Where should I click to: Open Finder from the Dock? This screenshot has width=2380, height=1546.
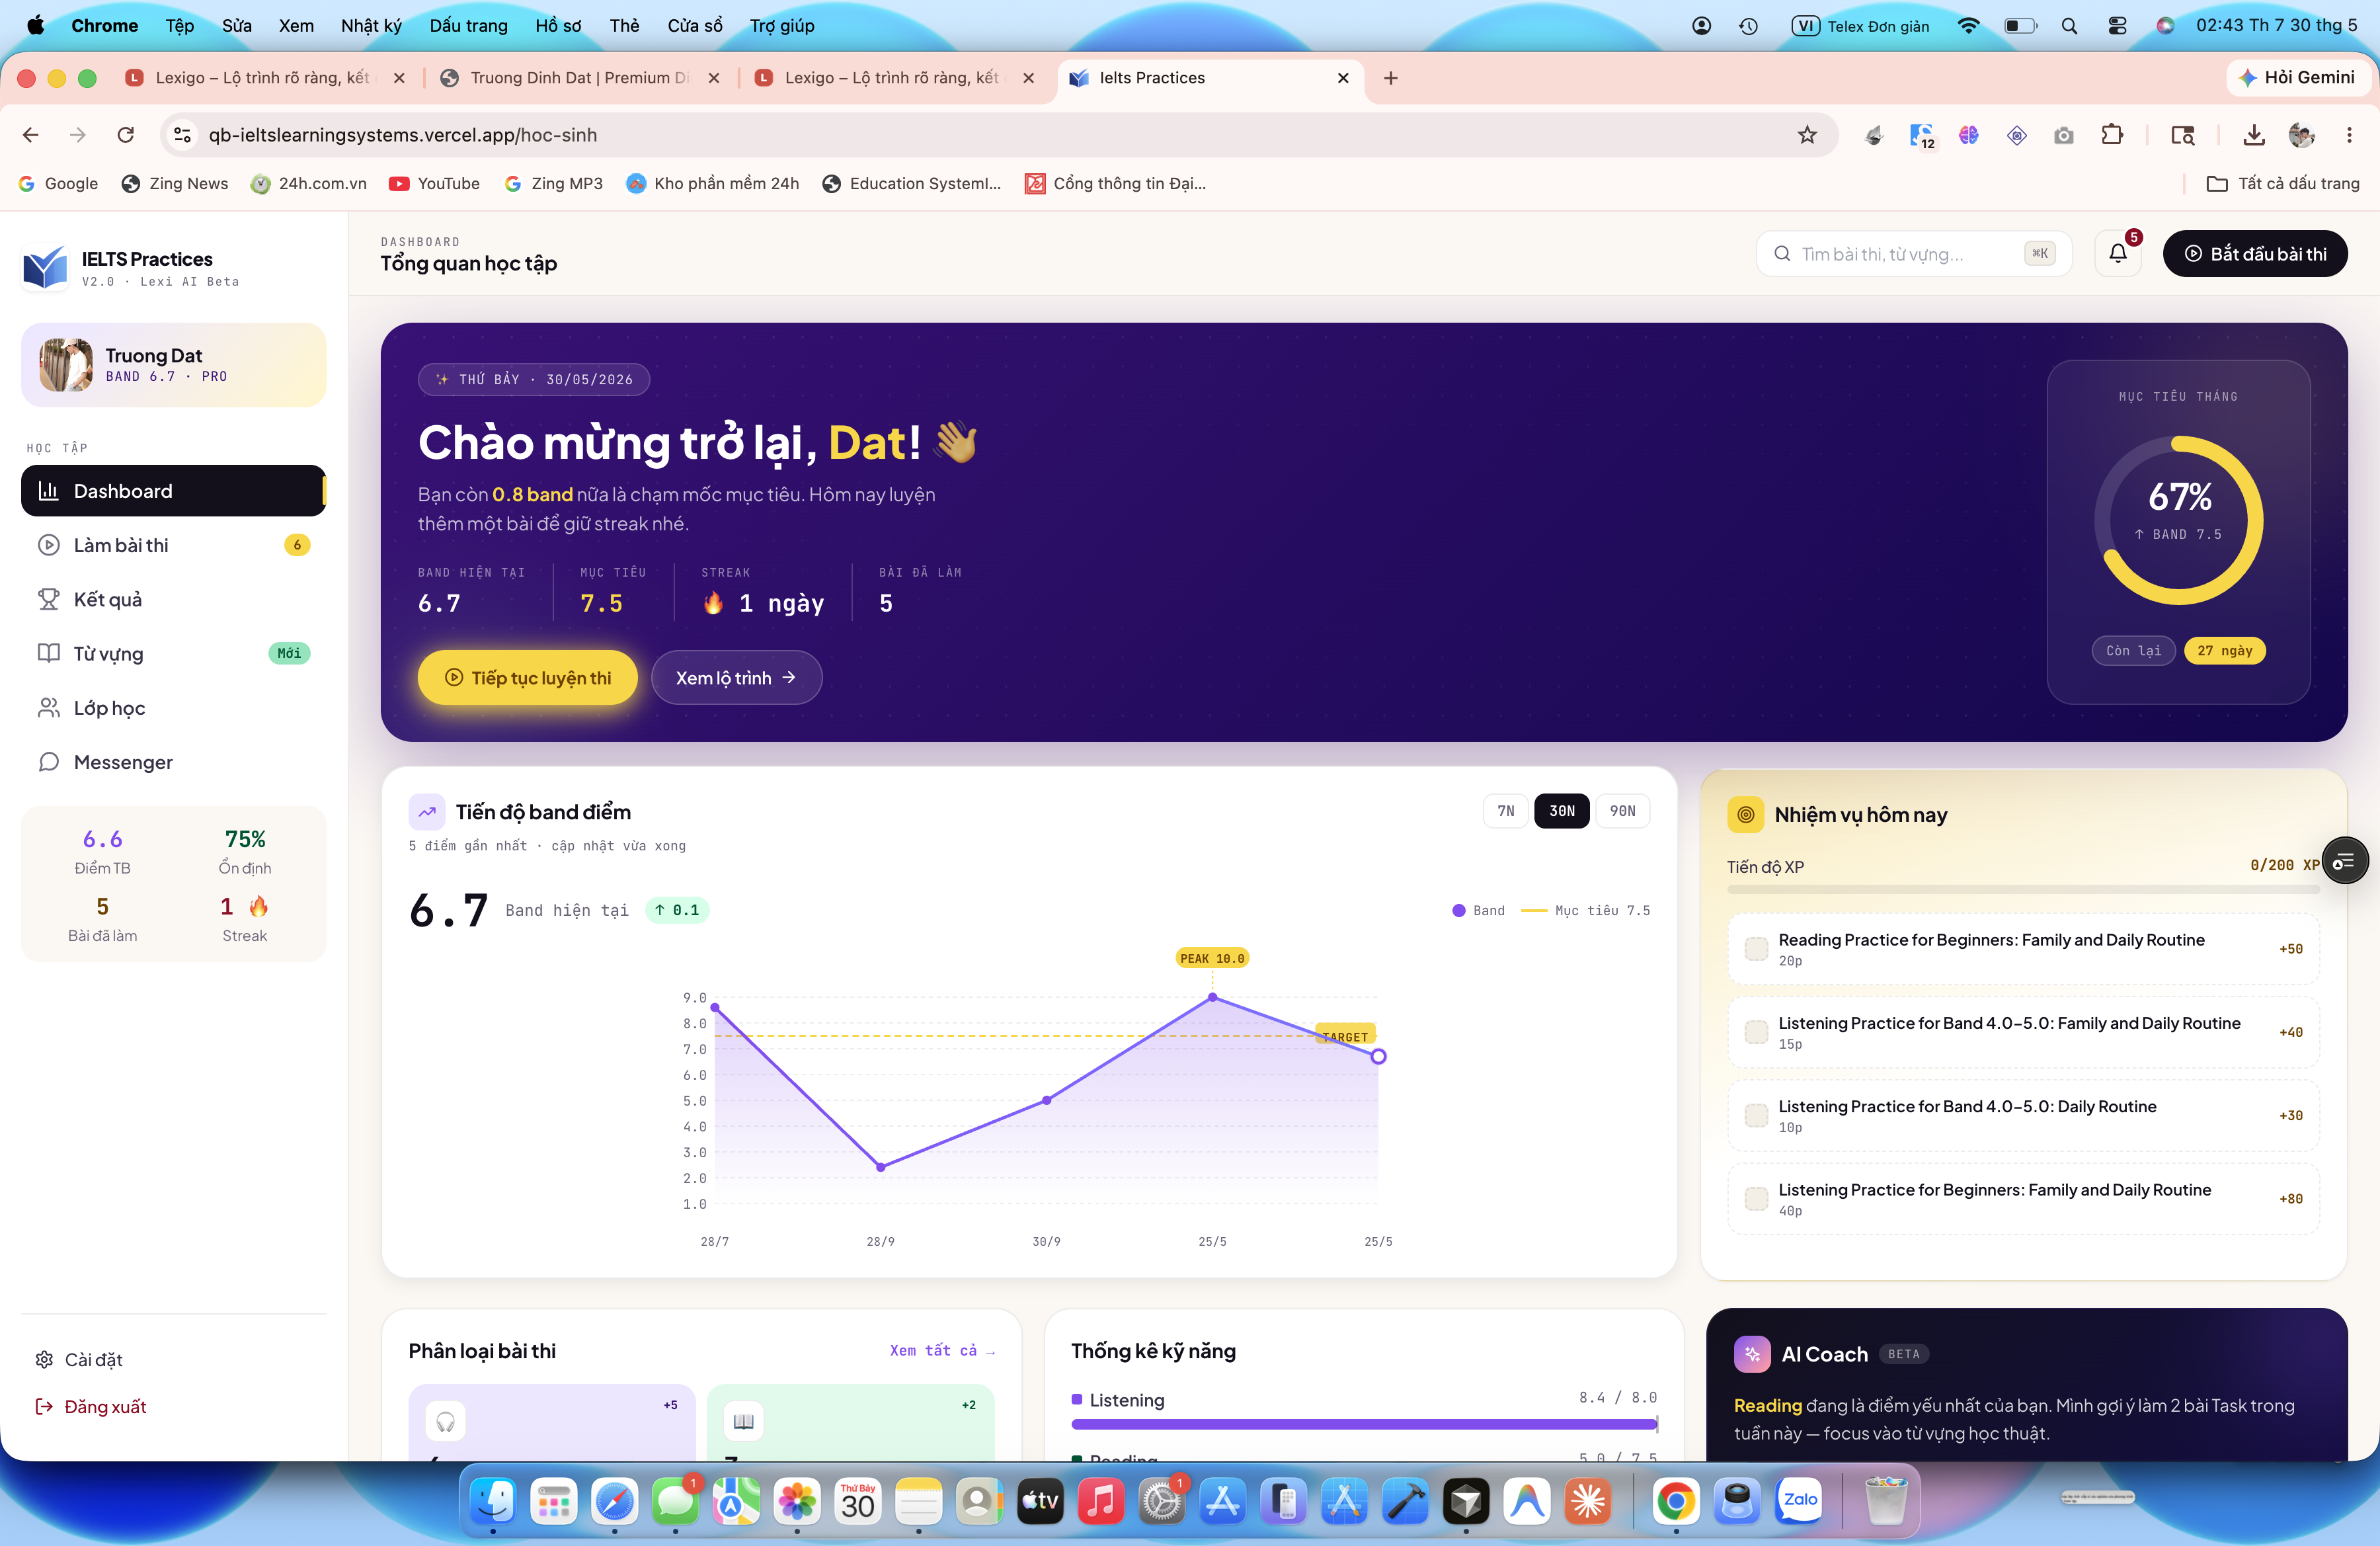coord(493,1501)
